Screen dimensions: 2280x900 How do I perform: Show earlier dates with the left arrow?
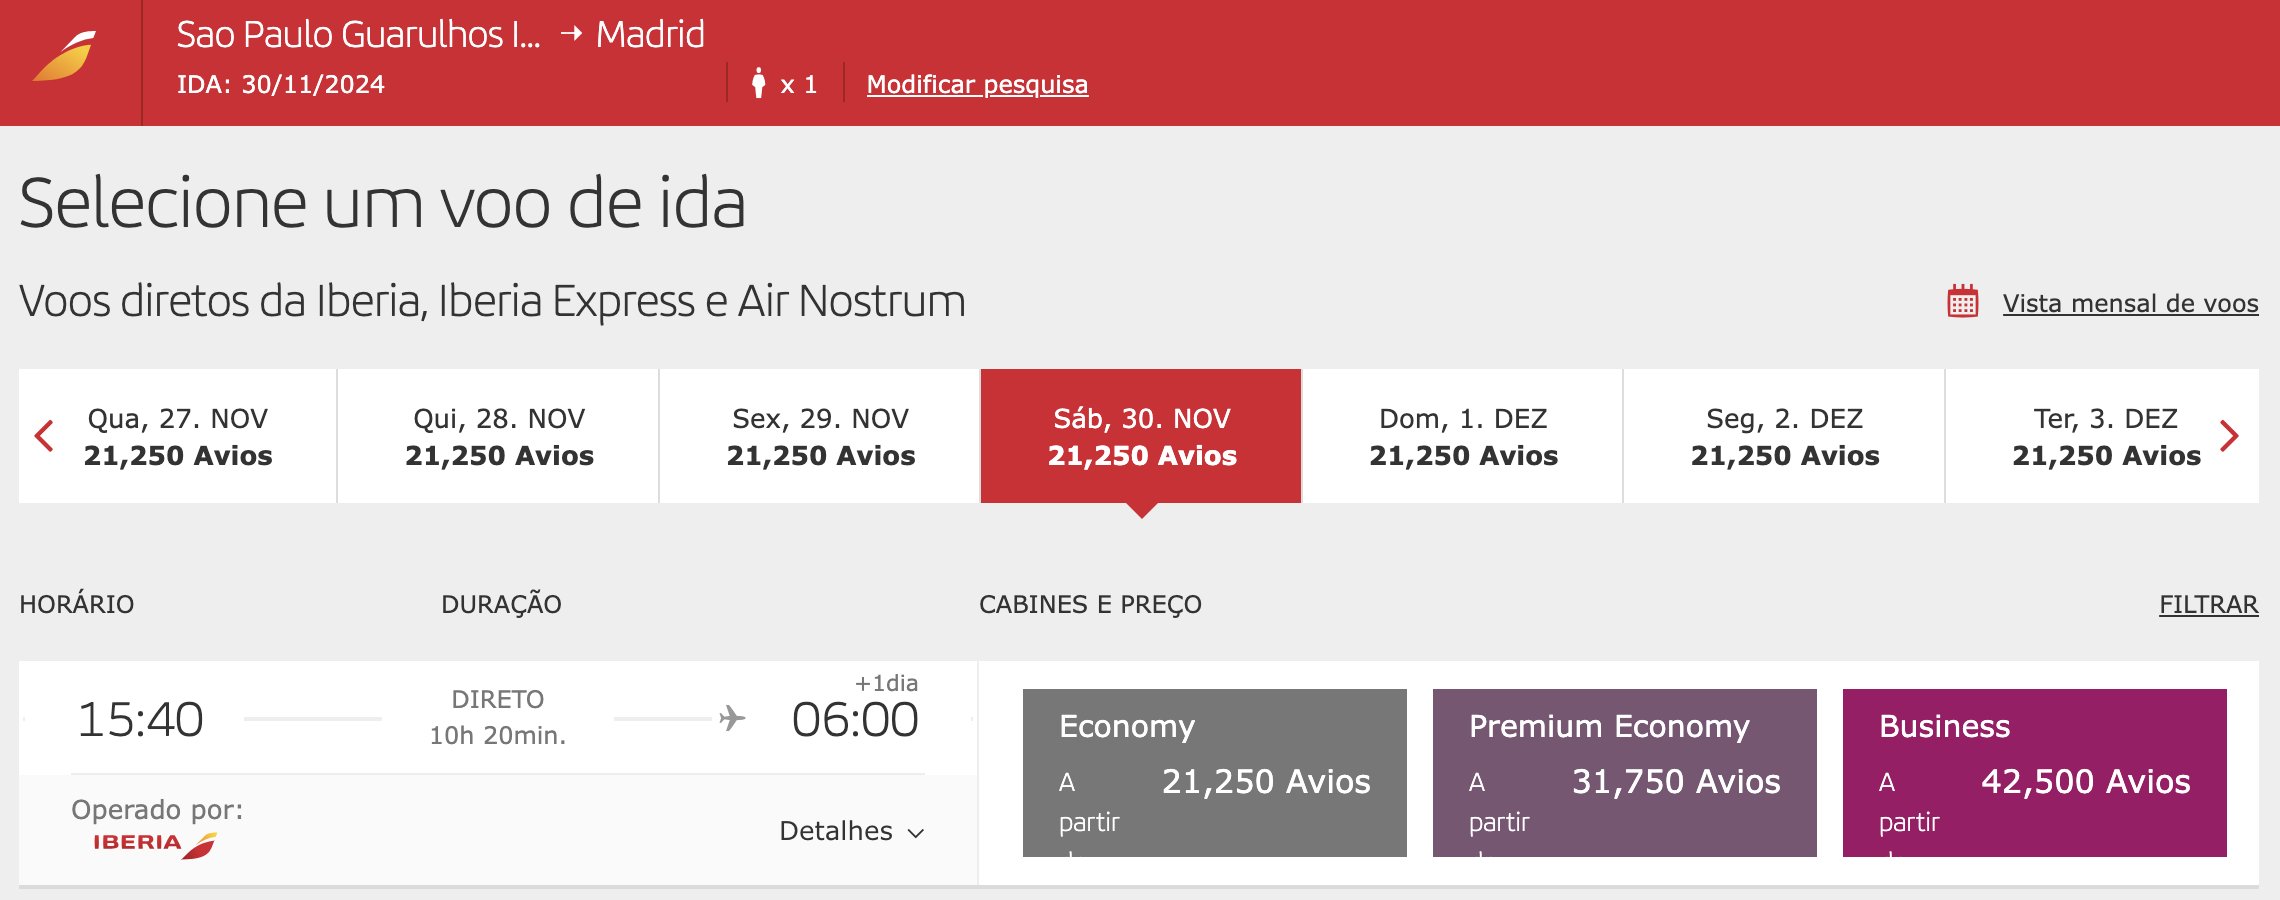pos(44,436)
